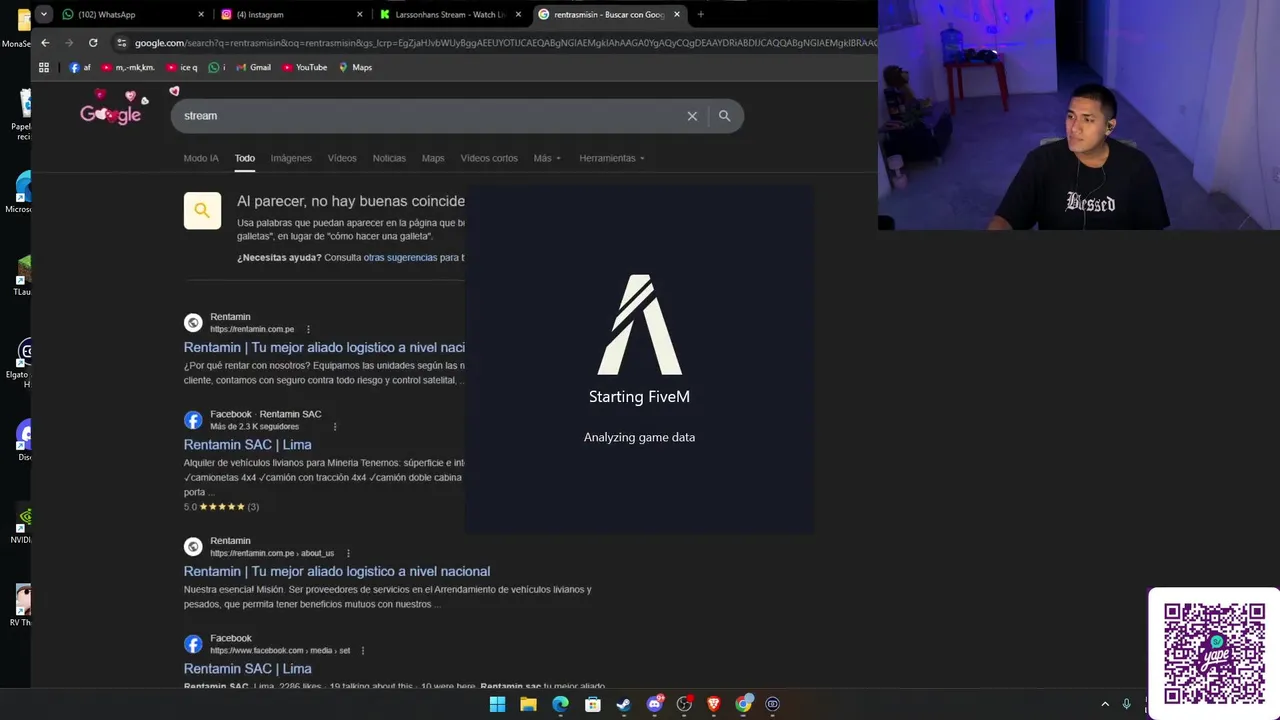The image size is (1280, 720).
Task: Open Steam from taskbar
Action: [623, 704]
